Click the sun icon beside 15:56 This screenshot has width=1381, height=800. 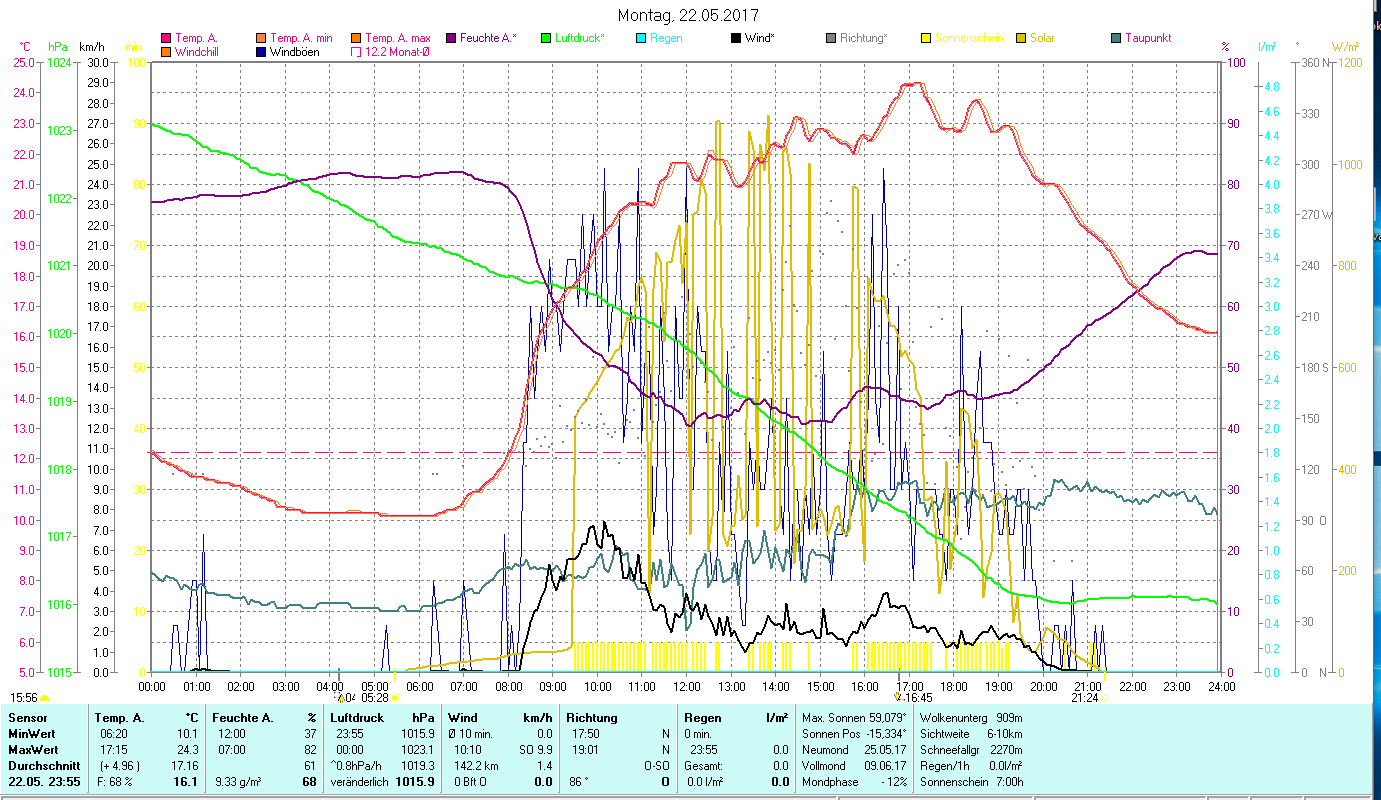[x=44, y=698]
